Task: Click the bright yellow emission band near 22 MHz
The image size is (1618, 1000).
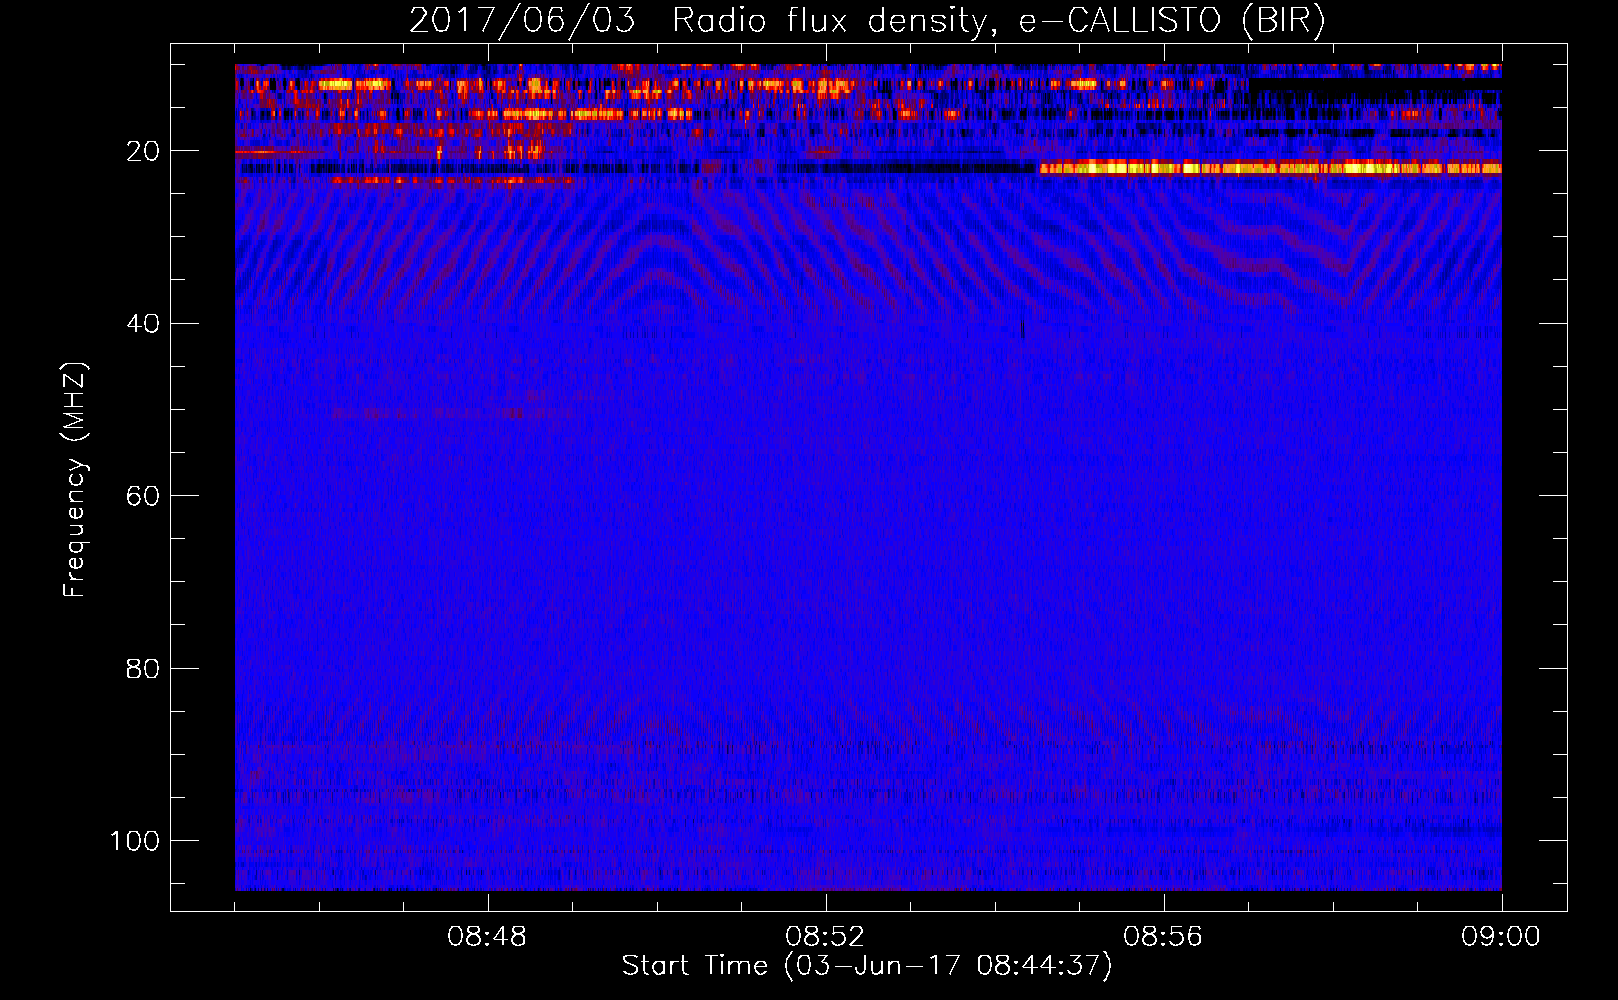Action: (1270, 168)
